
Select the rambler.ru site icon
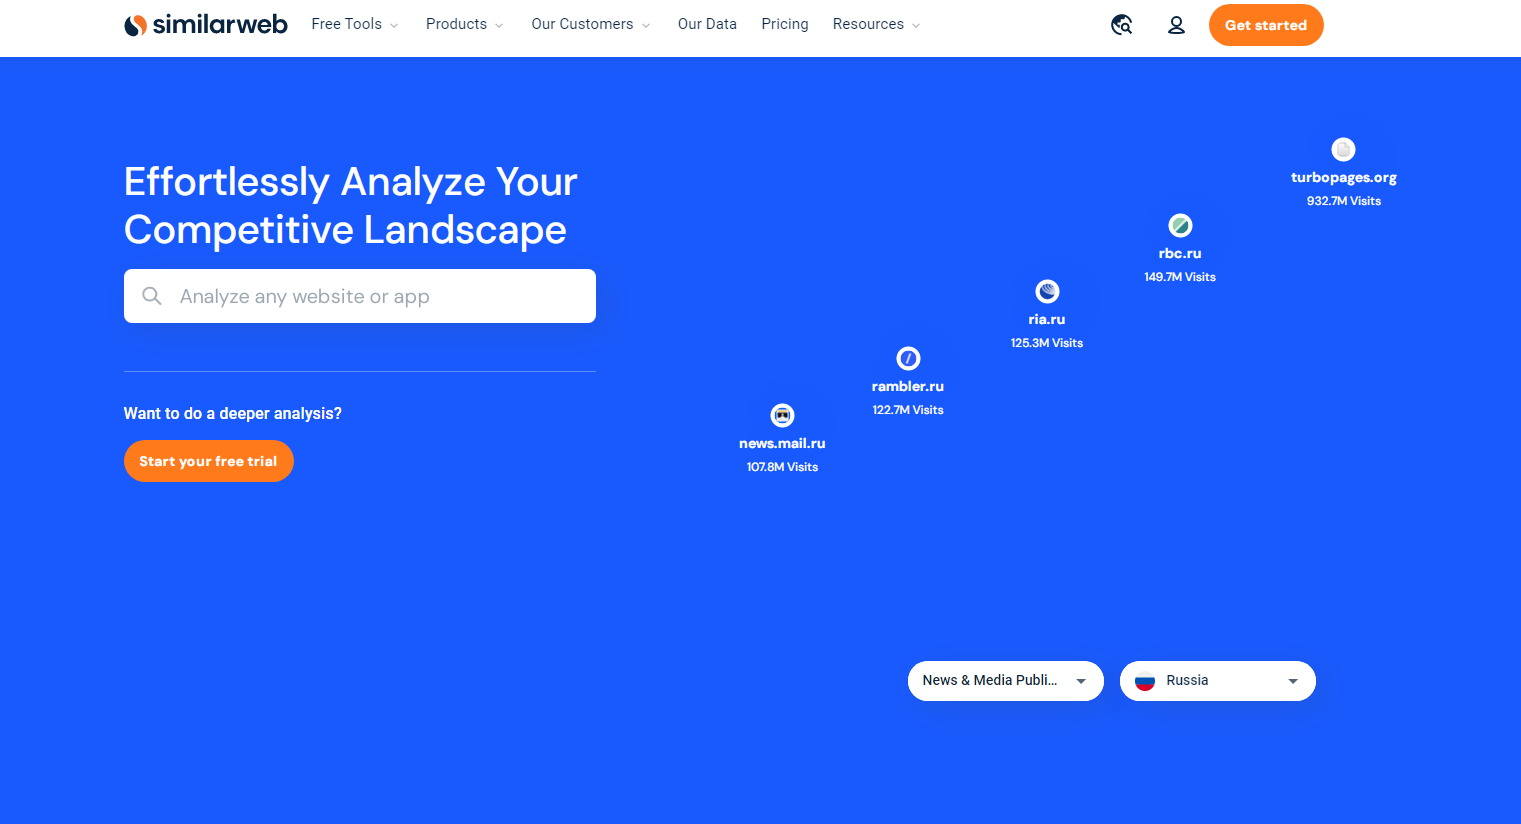point(908,358)
